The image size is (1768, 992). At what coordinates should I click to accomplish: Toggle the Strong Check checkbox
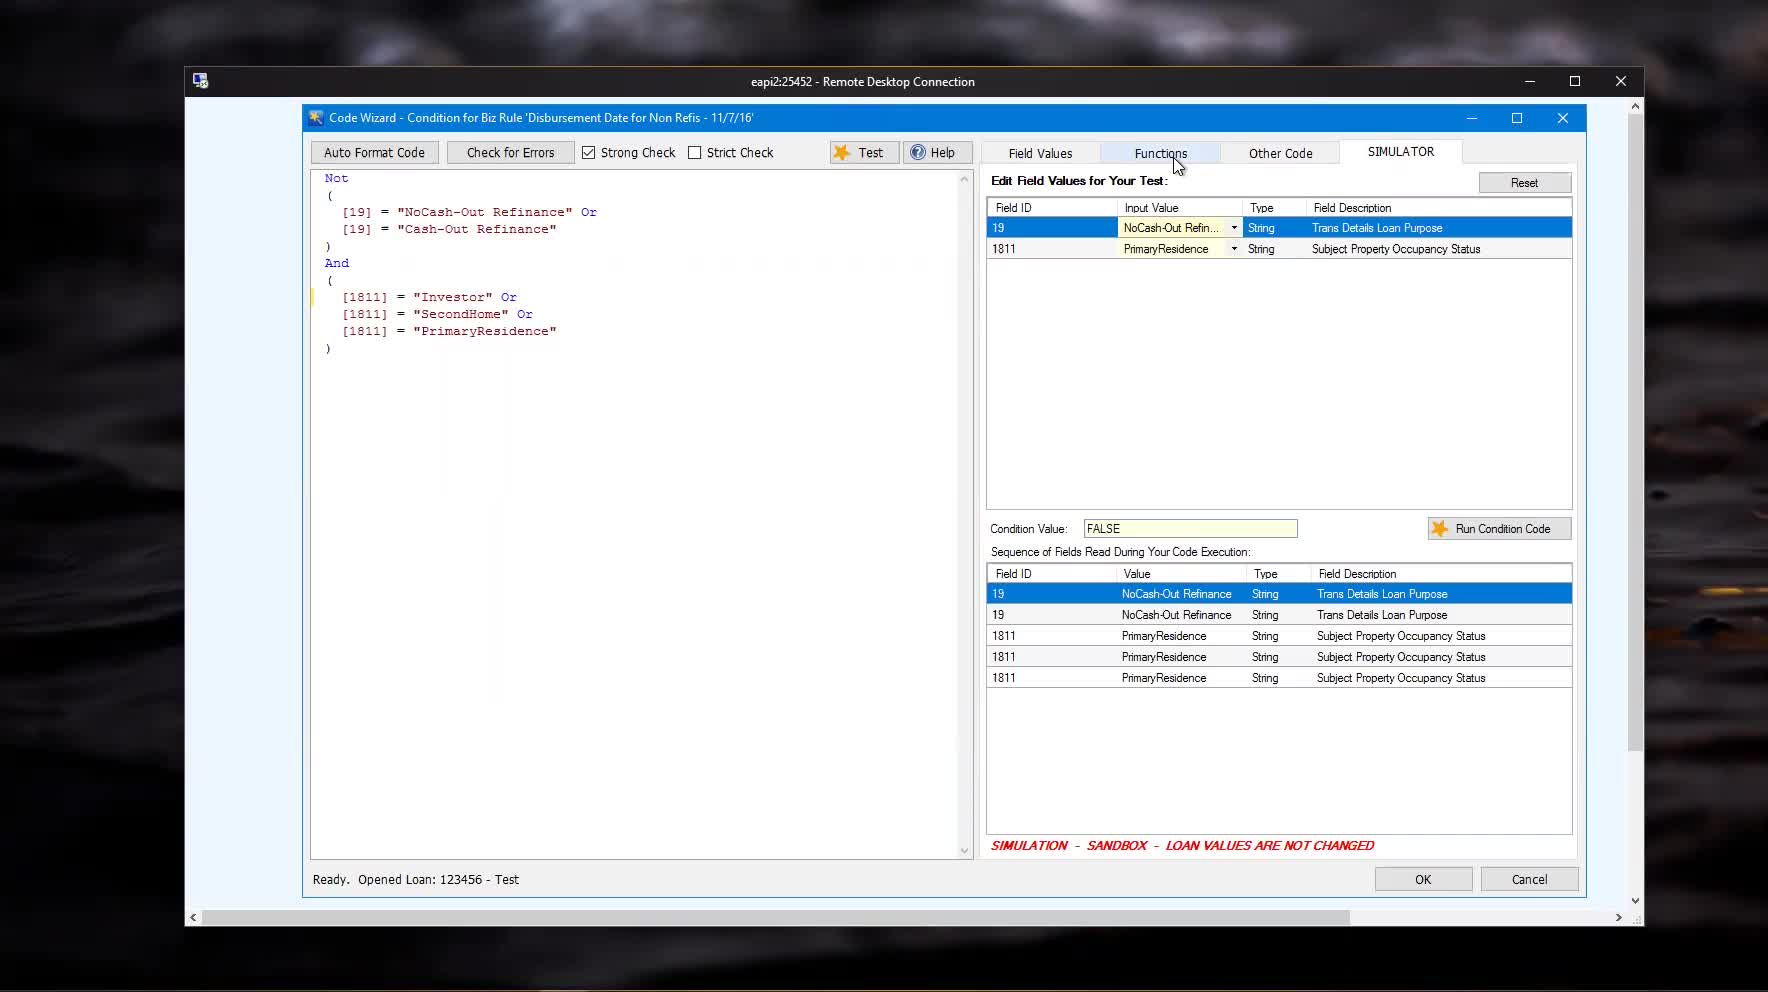tap(589, 153)
